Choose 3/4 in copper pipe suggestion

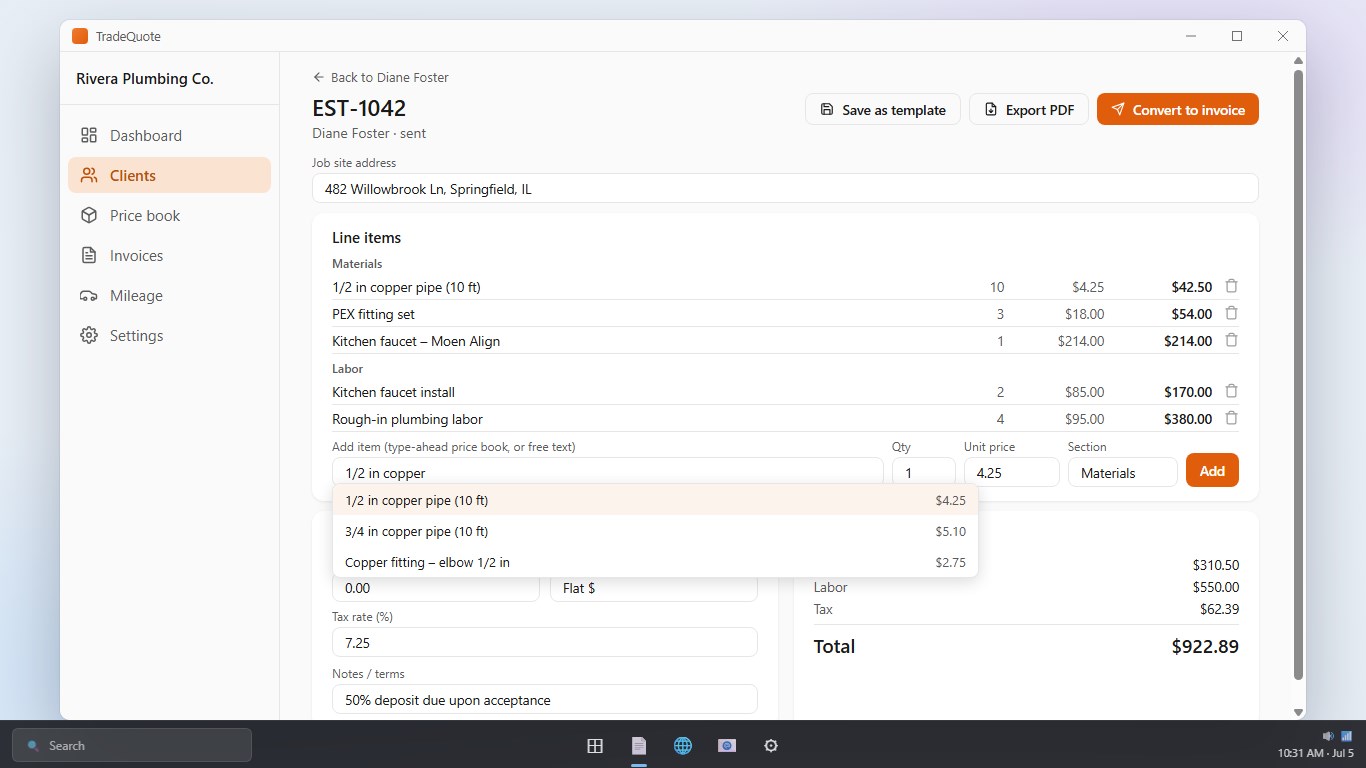click(655, 531)
